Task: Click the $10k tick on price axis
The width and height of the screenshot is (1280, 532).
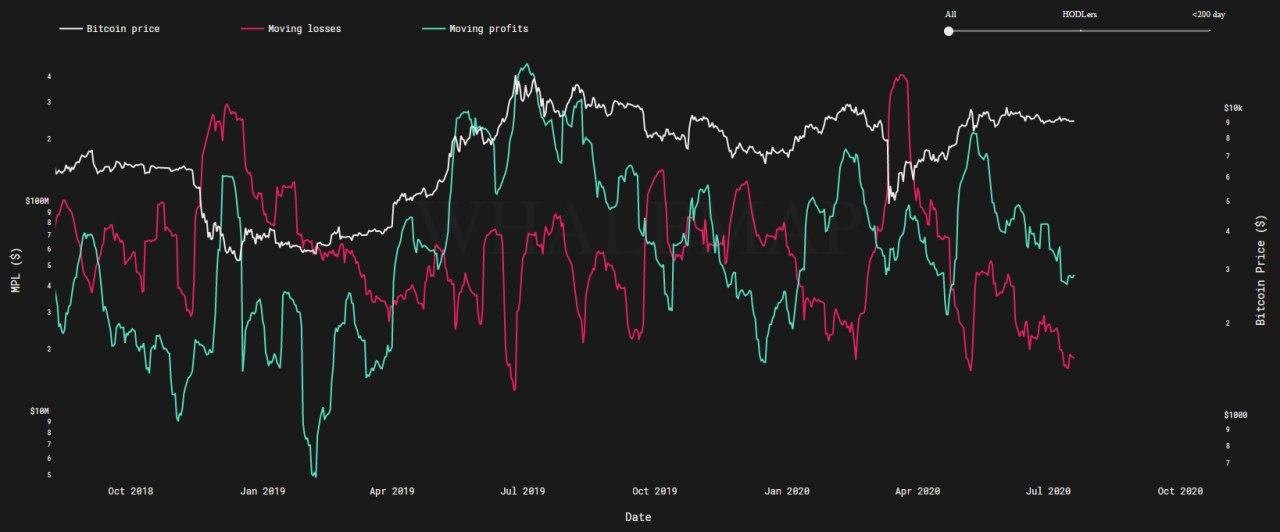Action: 1232,108
